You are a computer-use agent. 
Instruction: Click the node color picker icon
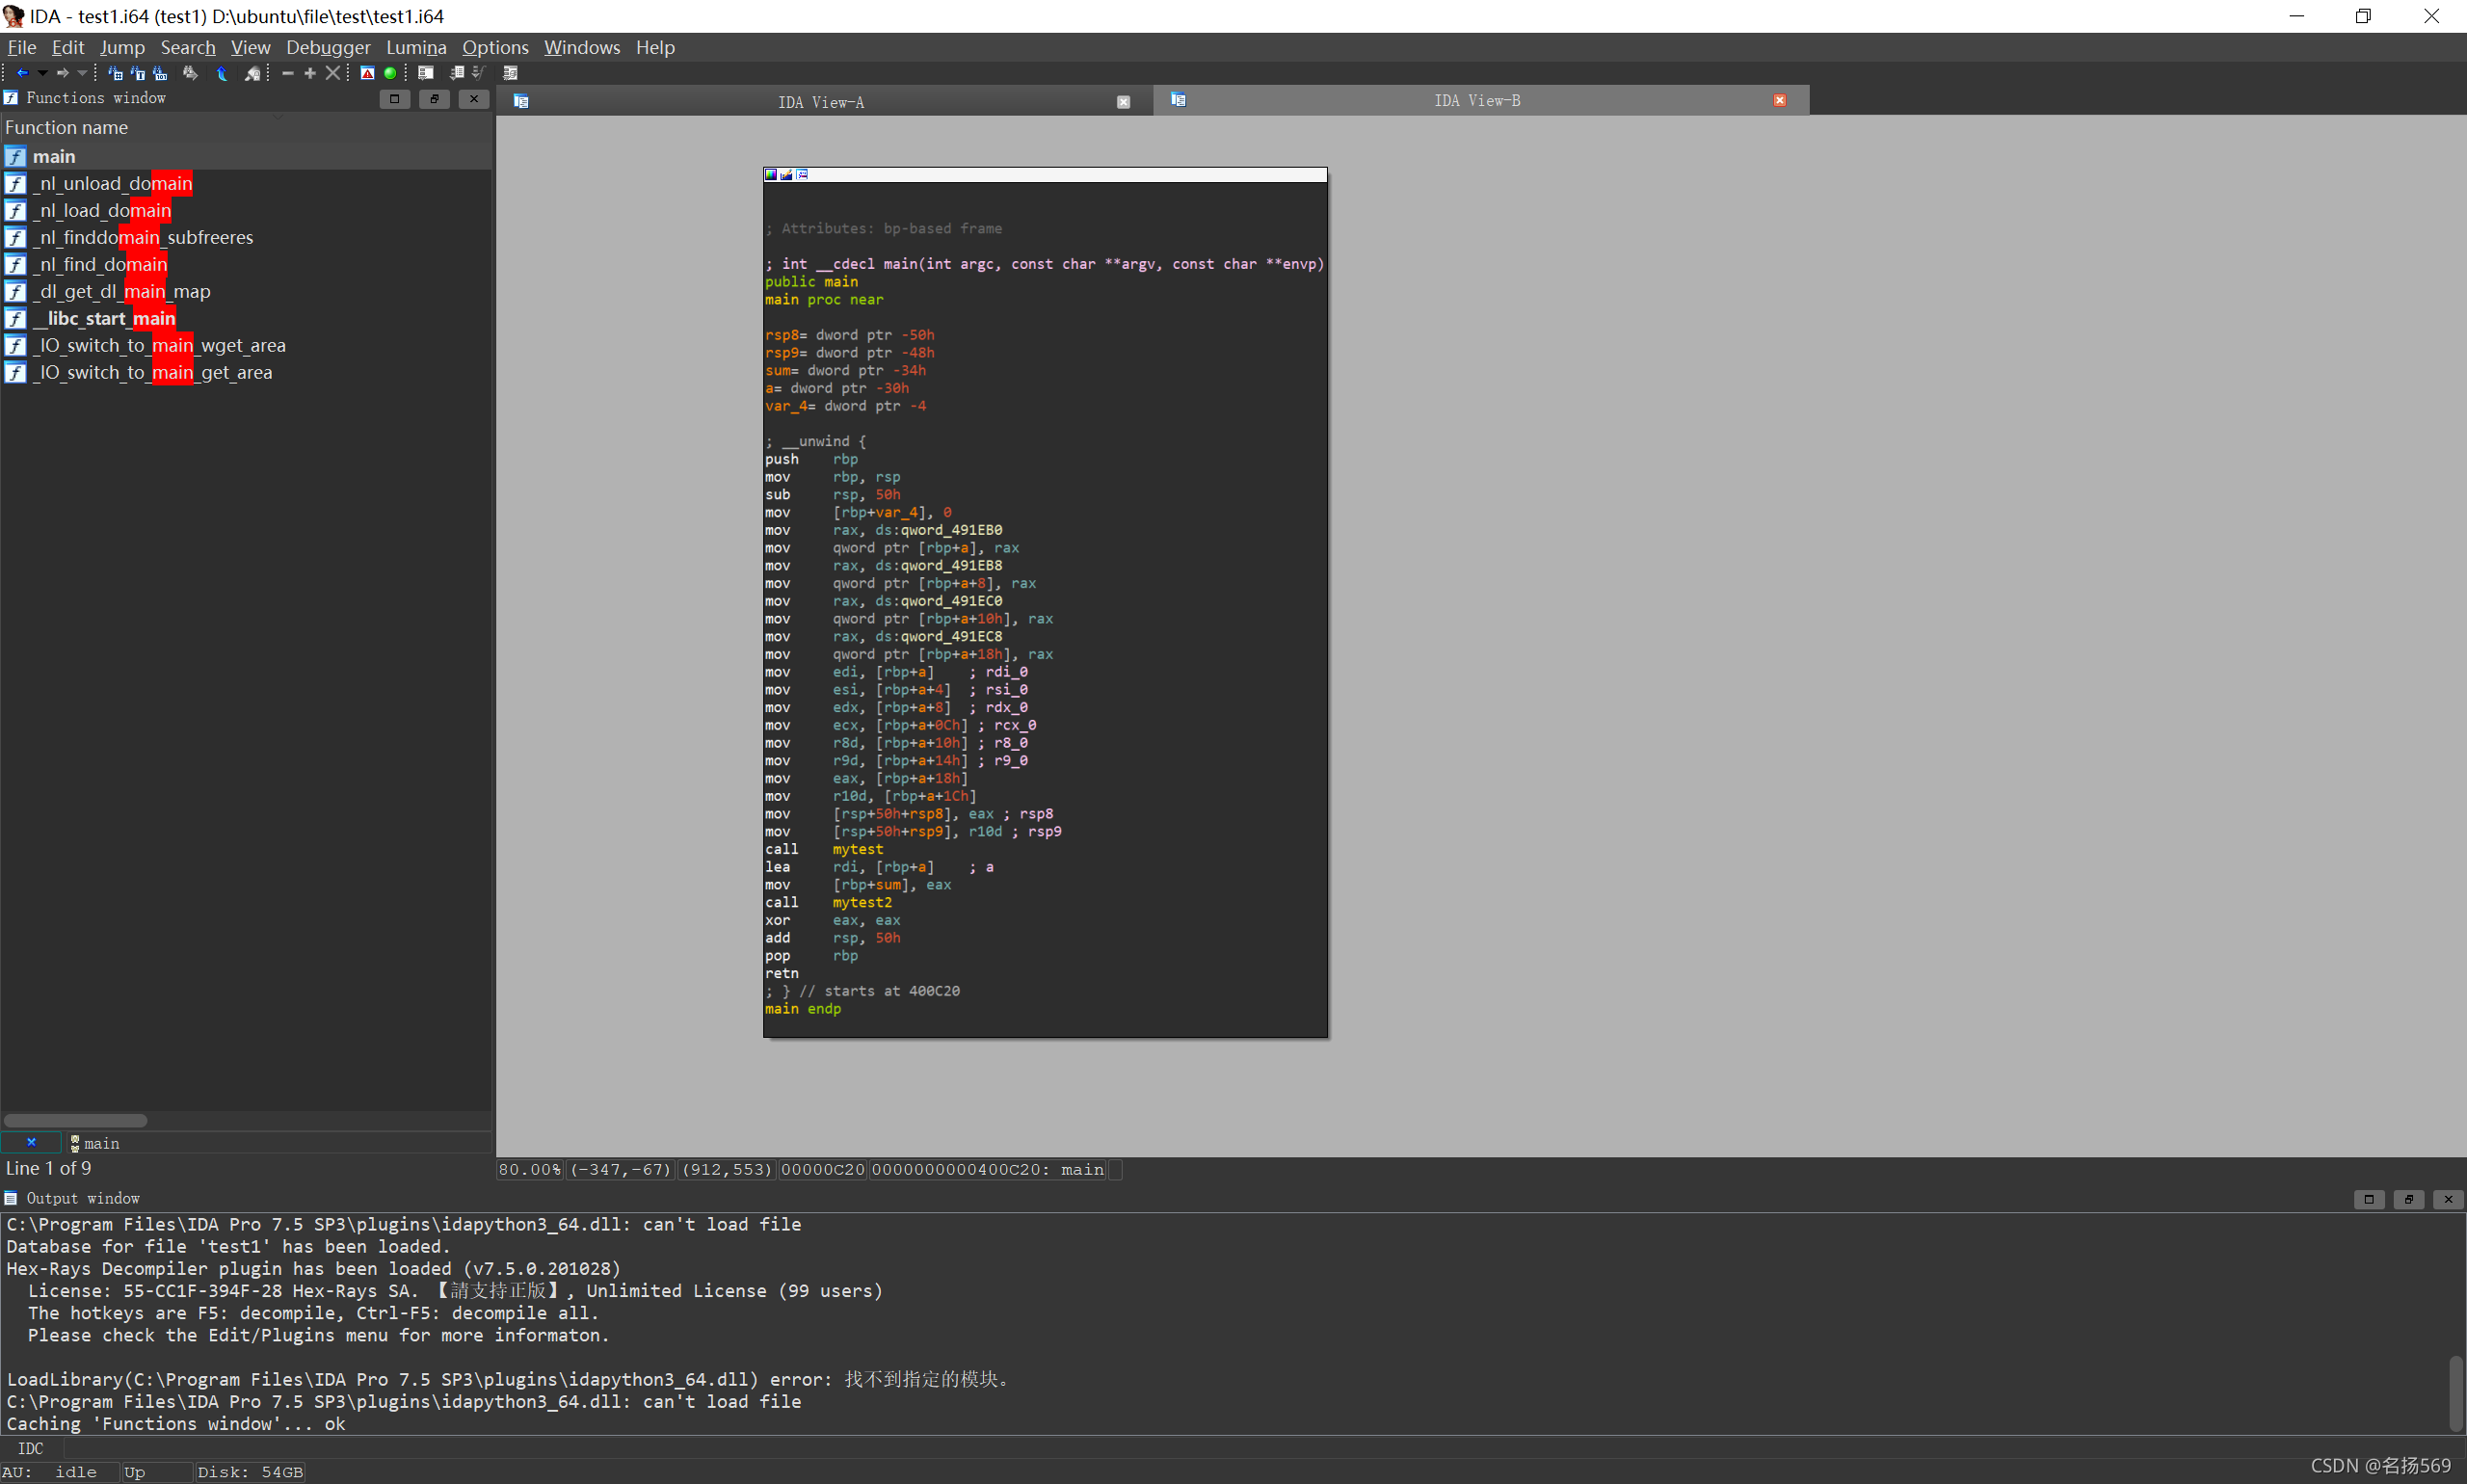coord(771,175)
